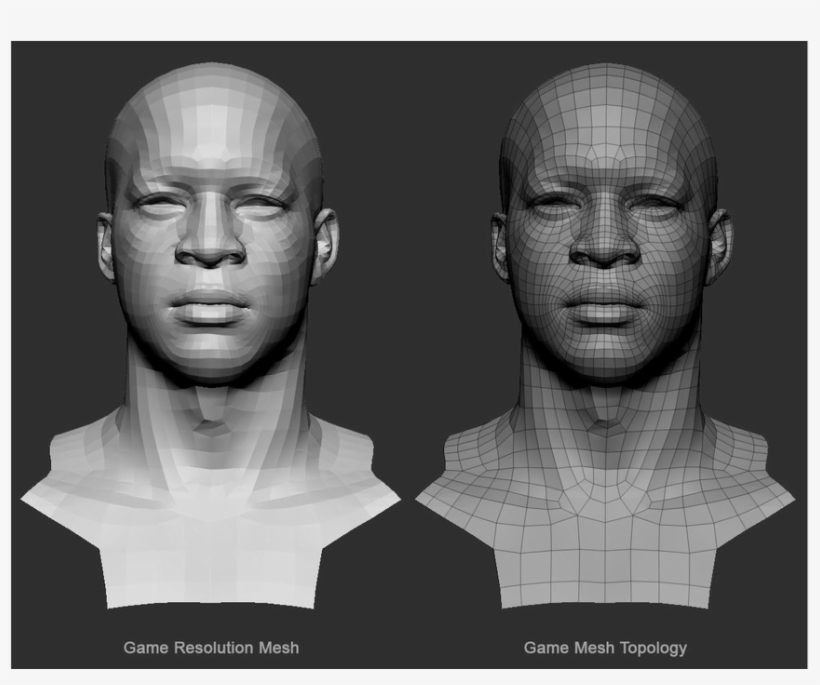This screenshot has height=685, width=820.
Task: Select the Game Resolution Mesh label
Action: pyautogui.click(x=215, y=646)
